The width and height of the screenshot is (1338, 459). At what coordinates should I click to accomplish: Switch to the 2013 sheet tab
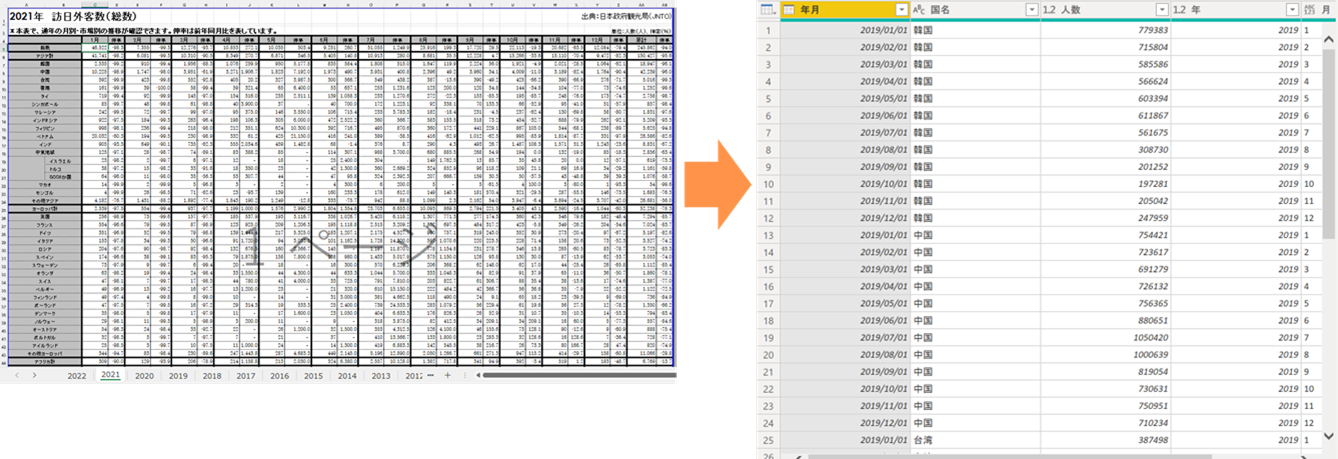coord(381,376)
